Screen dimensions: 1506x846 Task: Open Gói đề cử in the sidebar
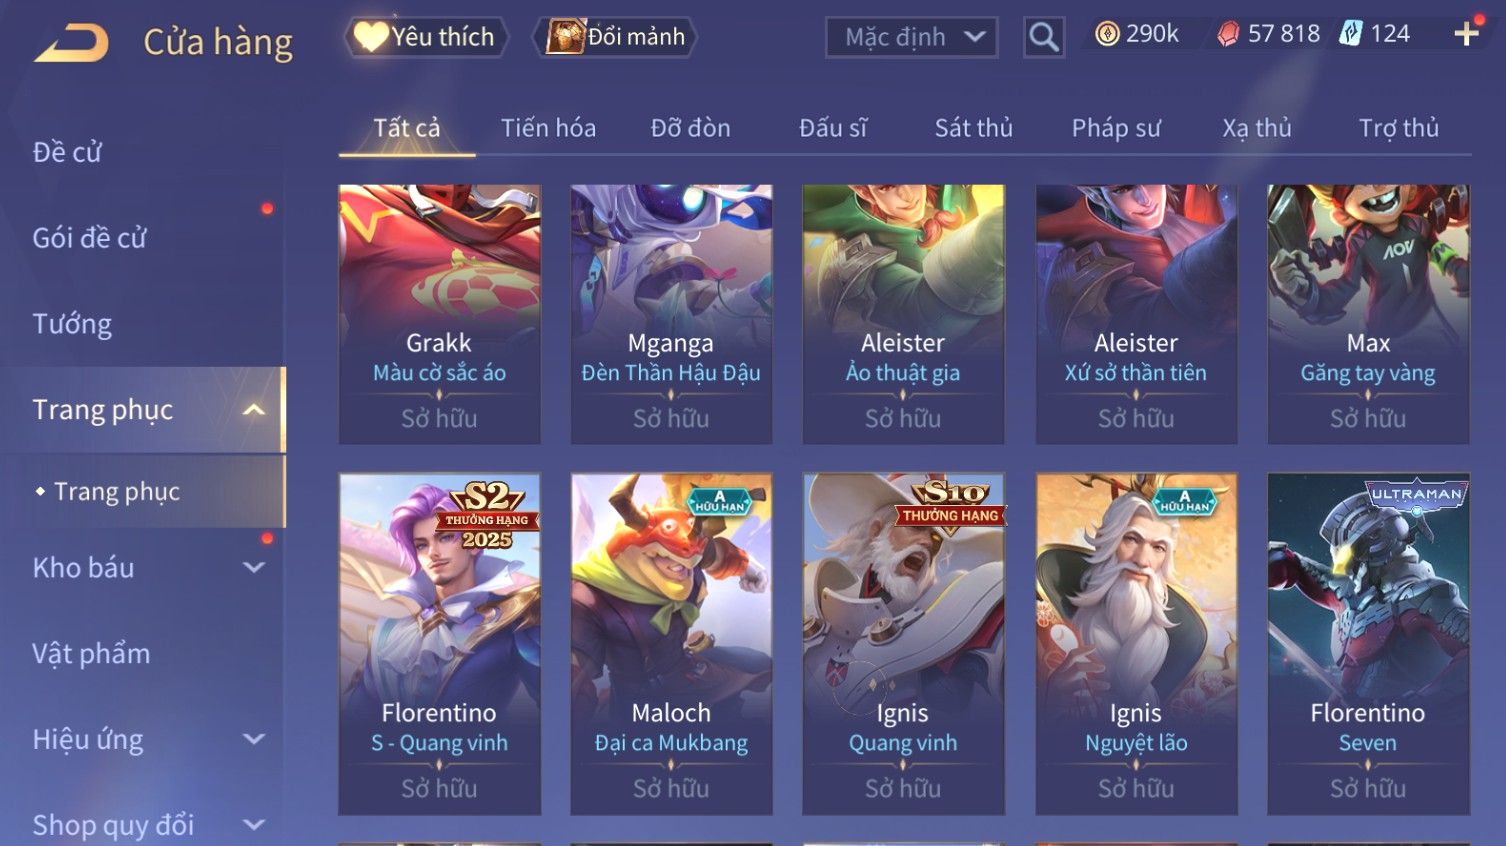click(x=89, y=238)
